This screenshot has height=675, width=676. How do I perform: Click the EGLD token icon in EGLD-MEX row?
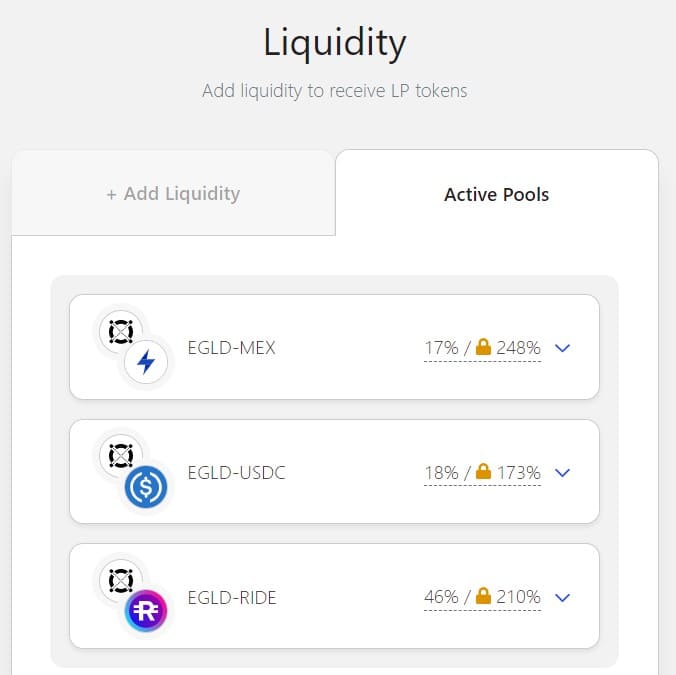121,331
